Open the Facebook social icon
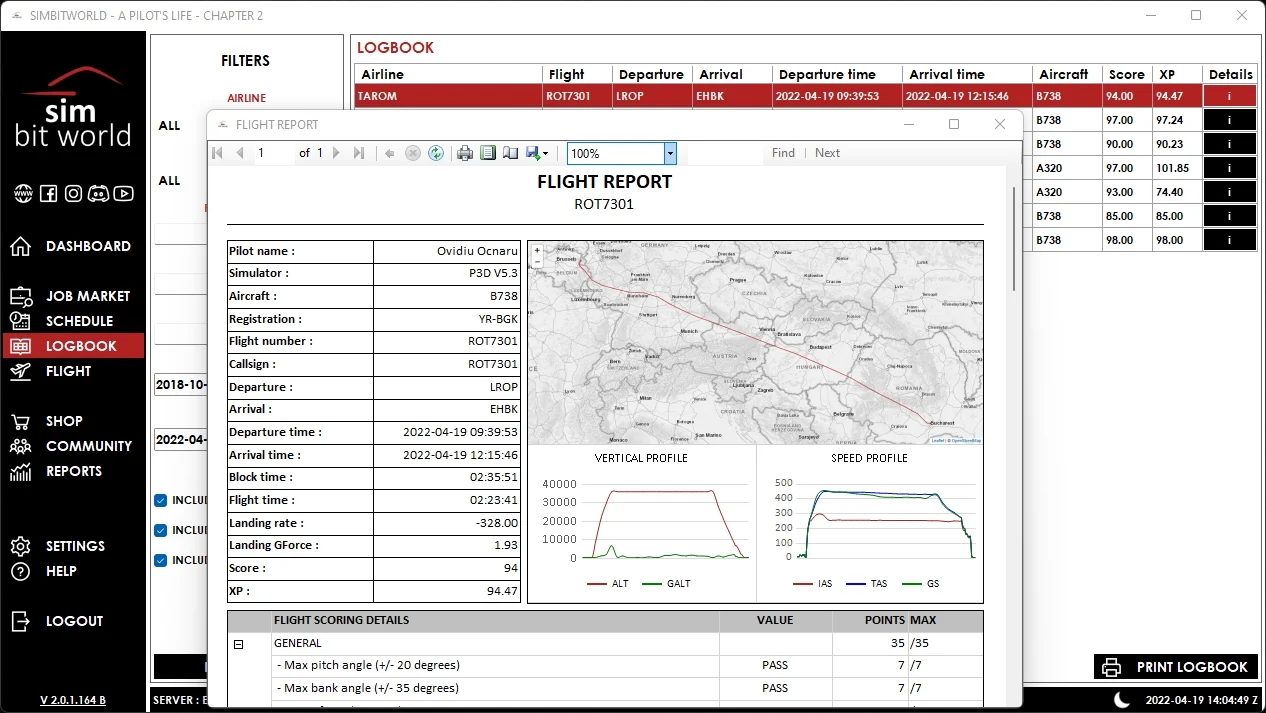This screenshot has height=713, width=1266. point(48,194)
